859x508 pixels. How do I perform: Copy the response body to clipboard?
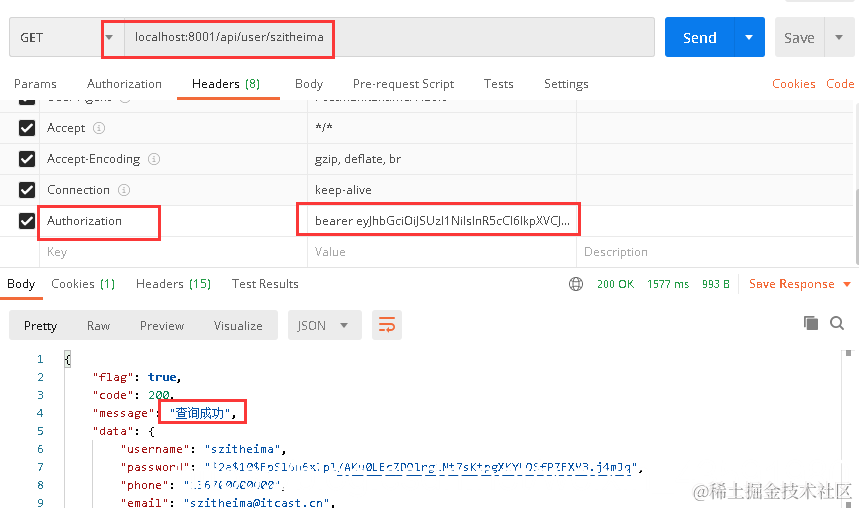coord(811,323)
